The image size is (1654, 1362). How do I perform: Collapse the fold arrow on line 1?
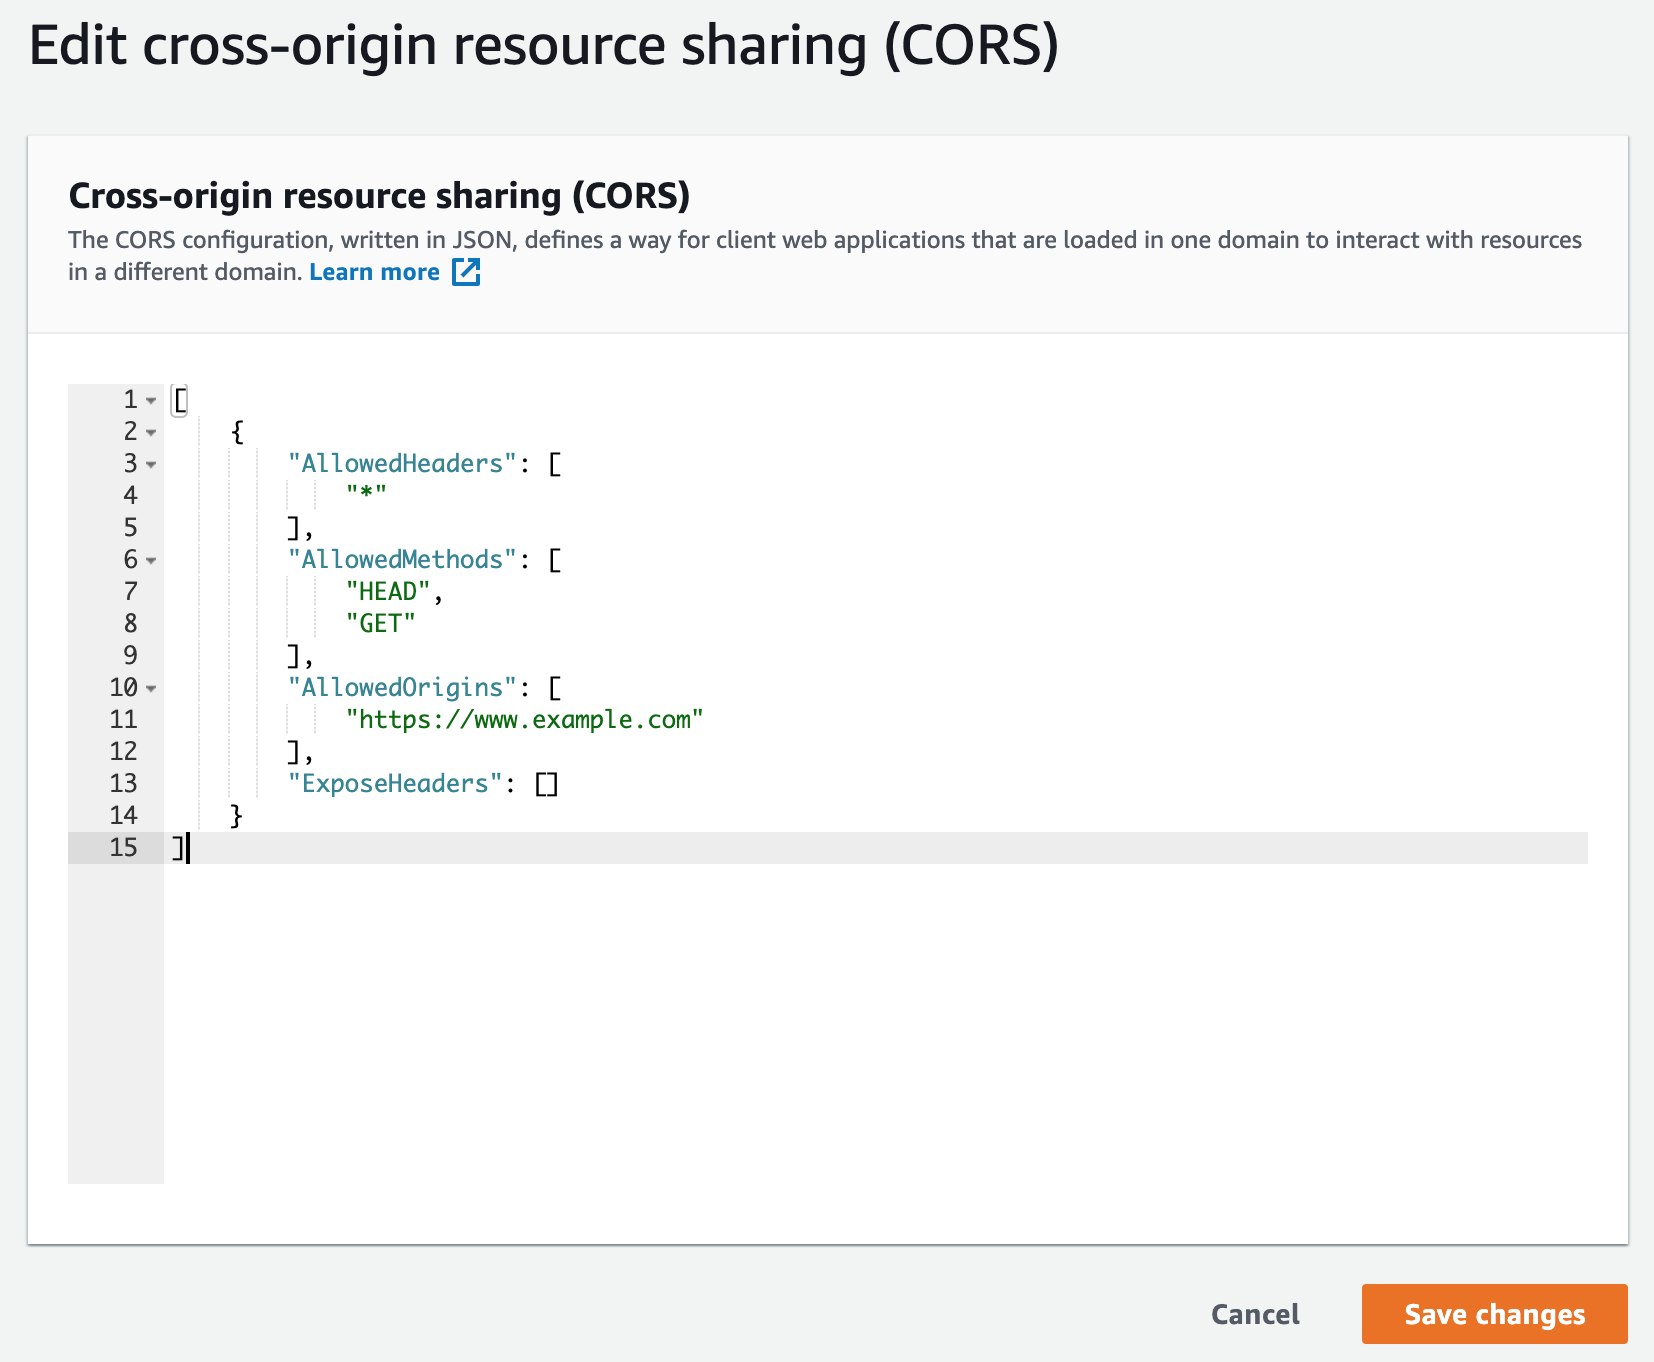tap(151, 400)
